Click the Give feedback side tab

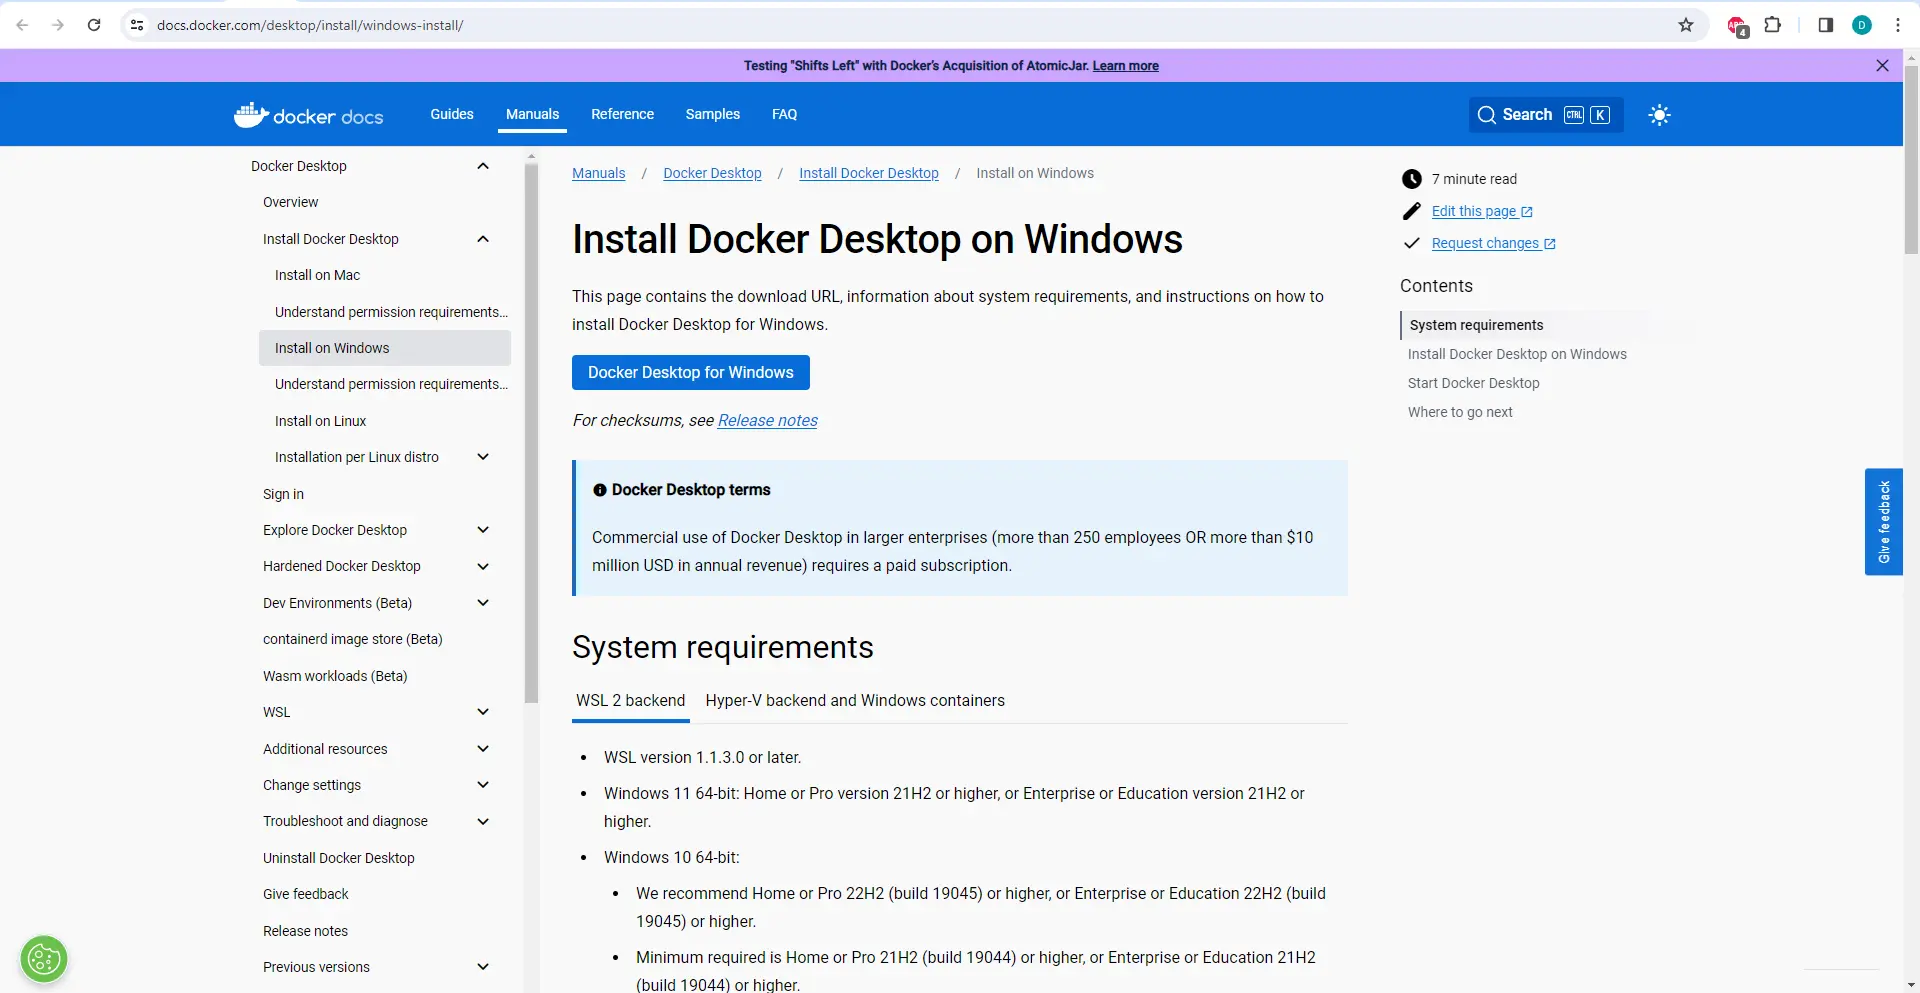1883,522
